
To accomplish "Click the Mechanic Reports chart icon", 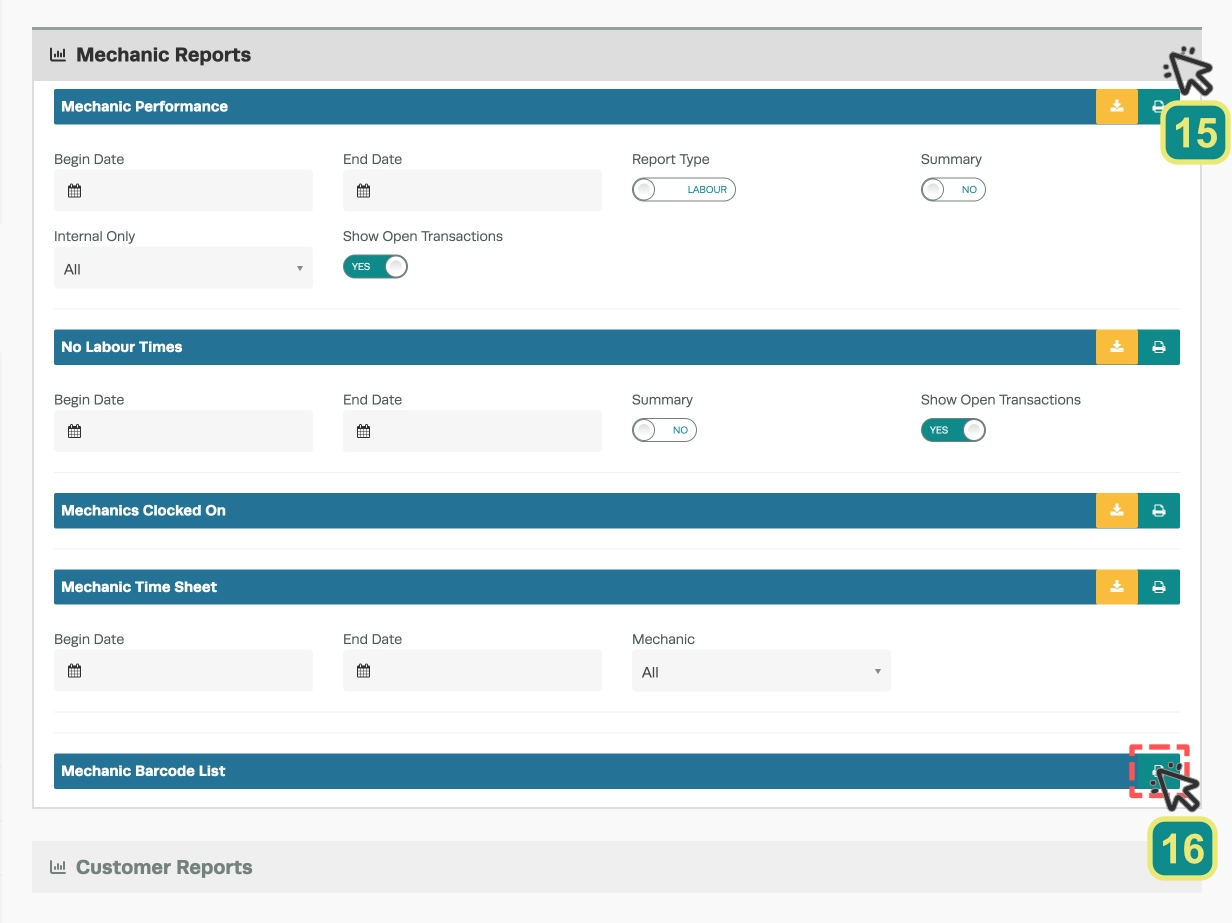I will [58, 55].
